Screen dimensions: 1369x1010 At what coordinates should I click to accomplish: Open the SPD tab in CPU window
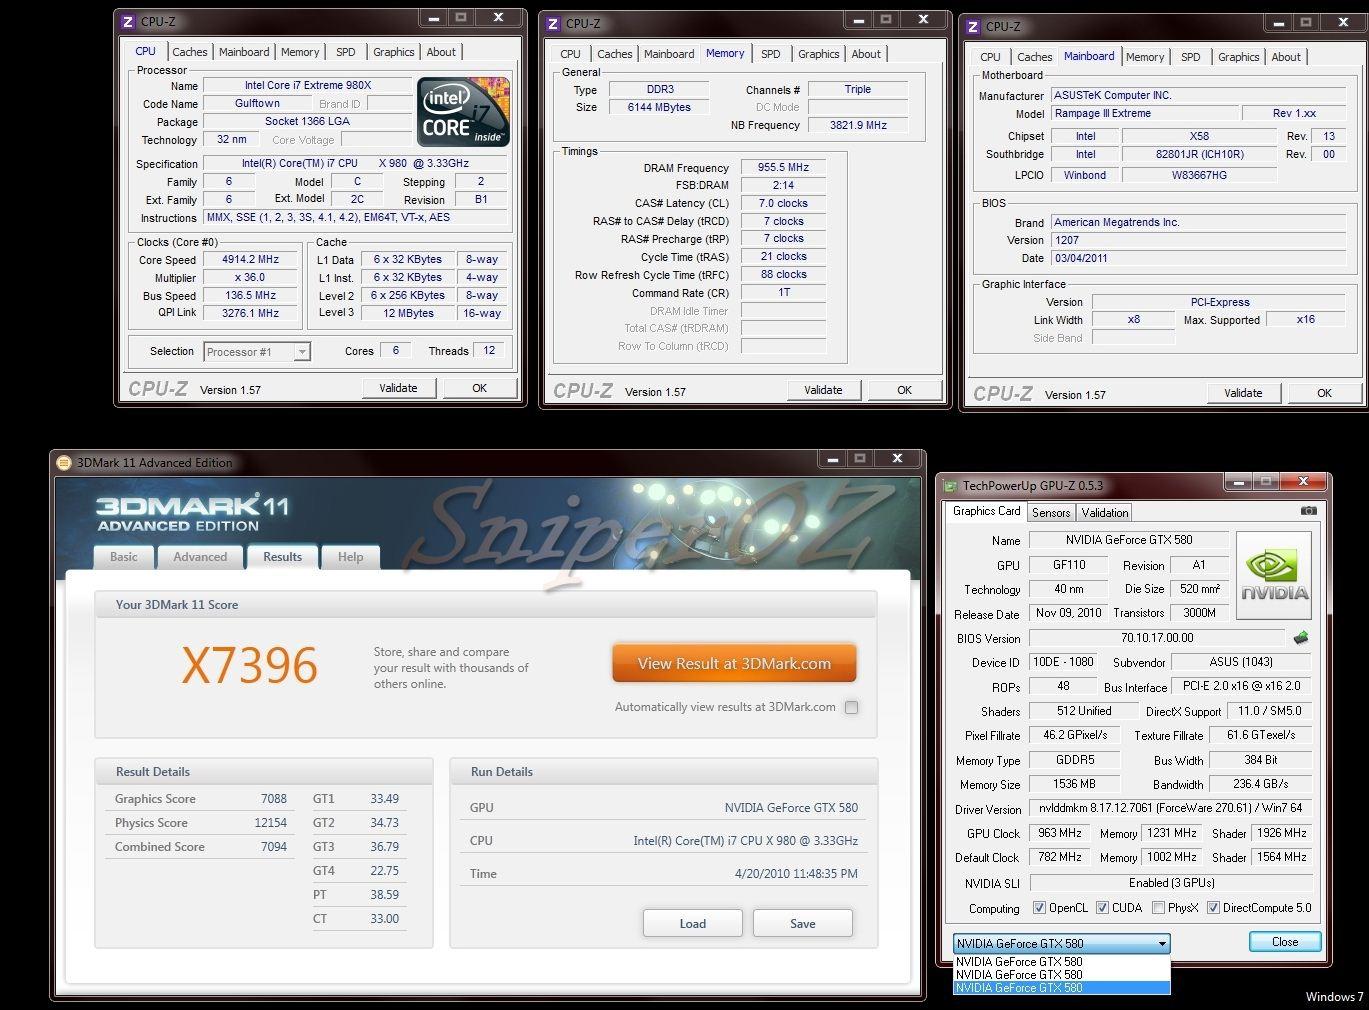click(x=345, y=52)
